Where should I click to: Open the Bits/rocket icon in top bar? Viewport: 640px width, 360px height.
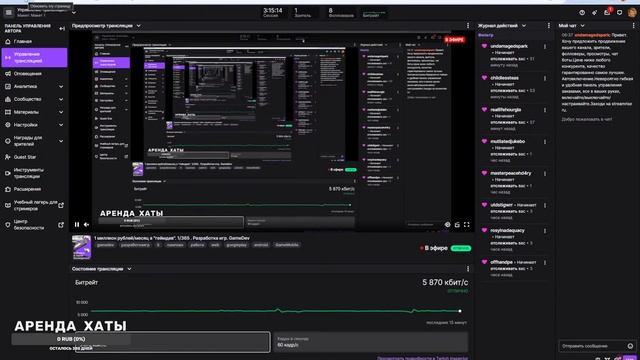(x=594, y=13)
